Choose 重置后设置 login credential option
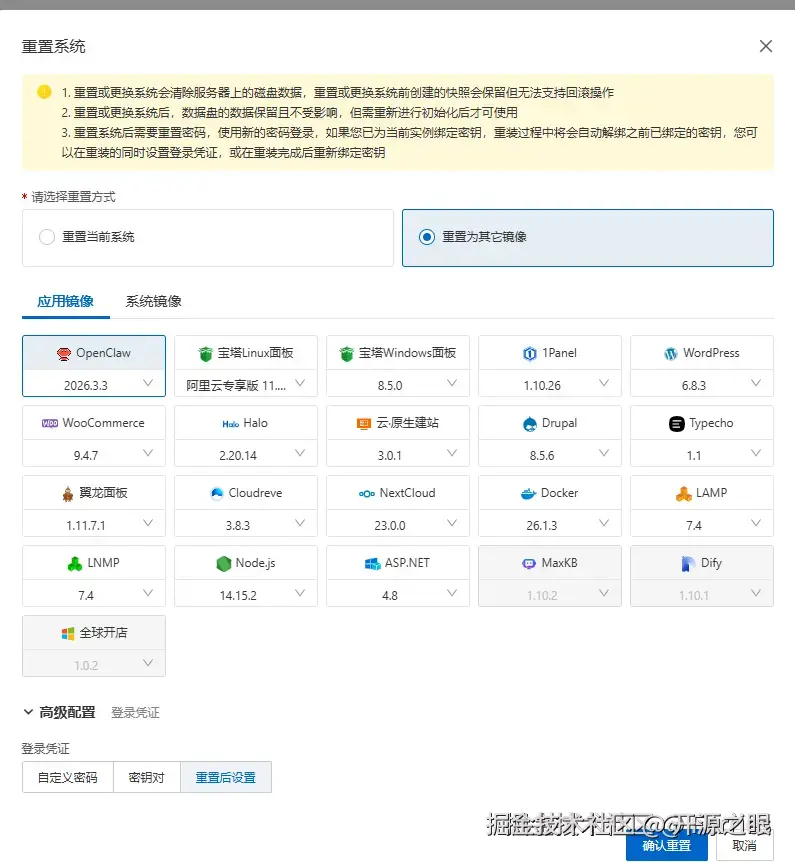This screenshot has height=862, width=795. (226, 777)
